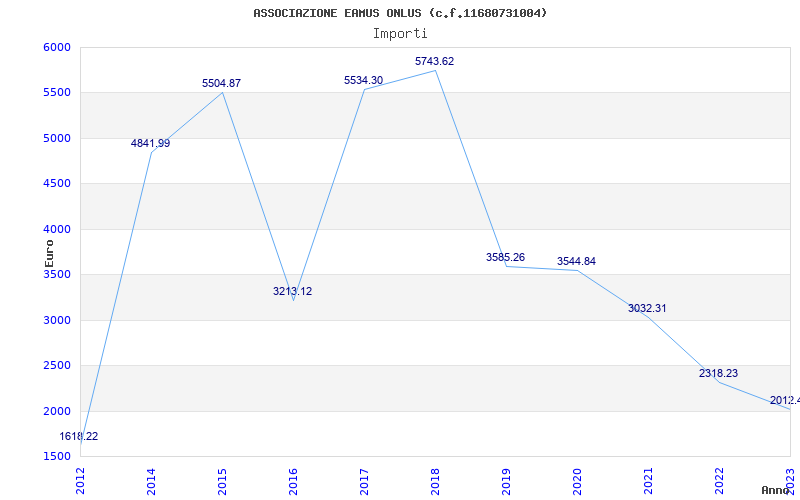Click x-axis year 2022
This screenshot has height=500, width=800.
(x=719, y=480)
